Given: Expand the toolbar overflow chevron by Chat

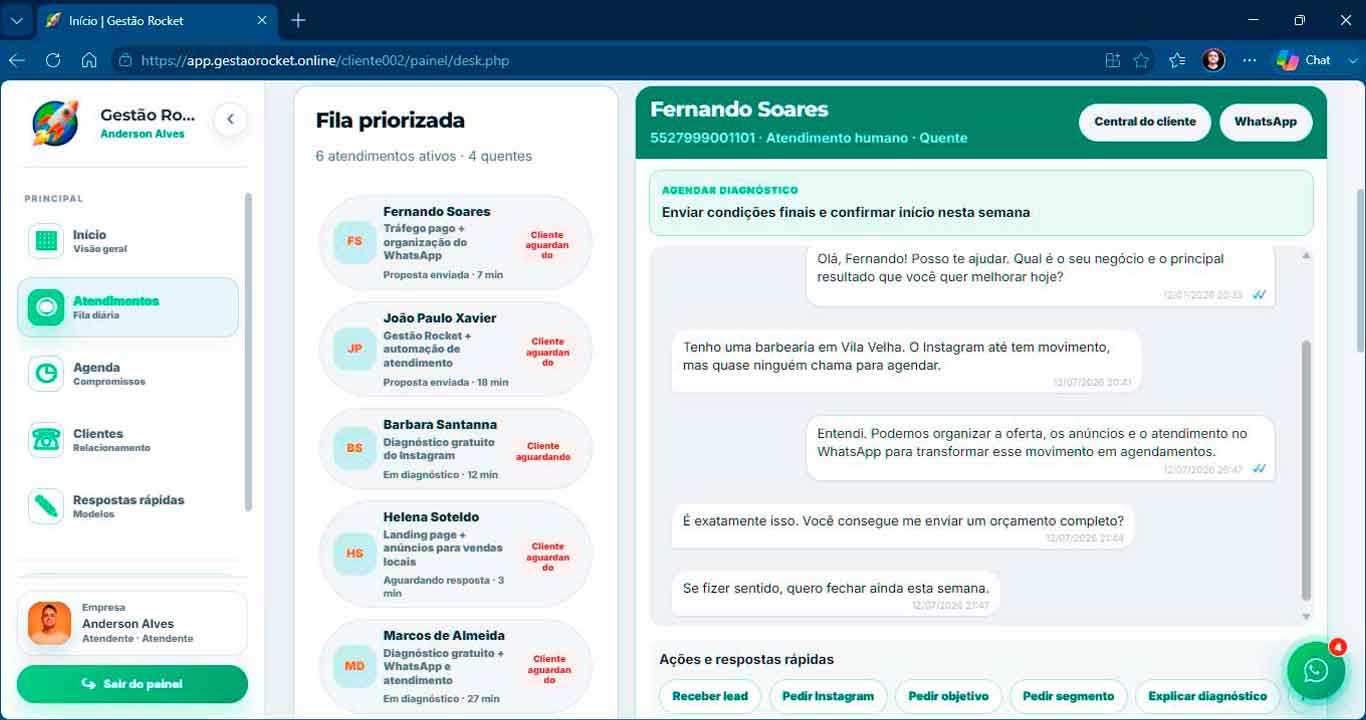Looking at the screenshot, I should tap(1354, 60).
